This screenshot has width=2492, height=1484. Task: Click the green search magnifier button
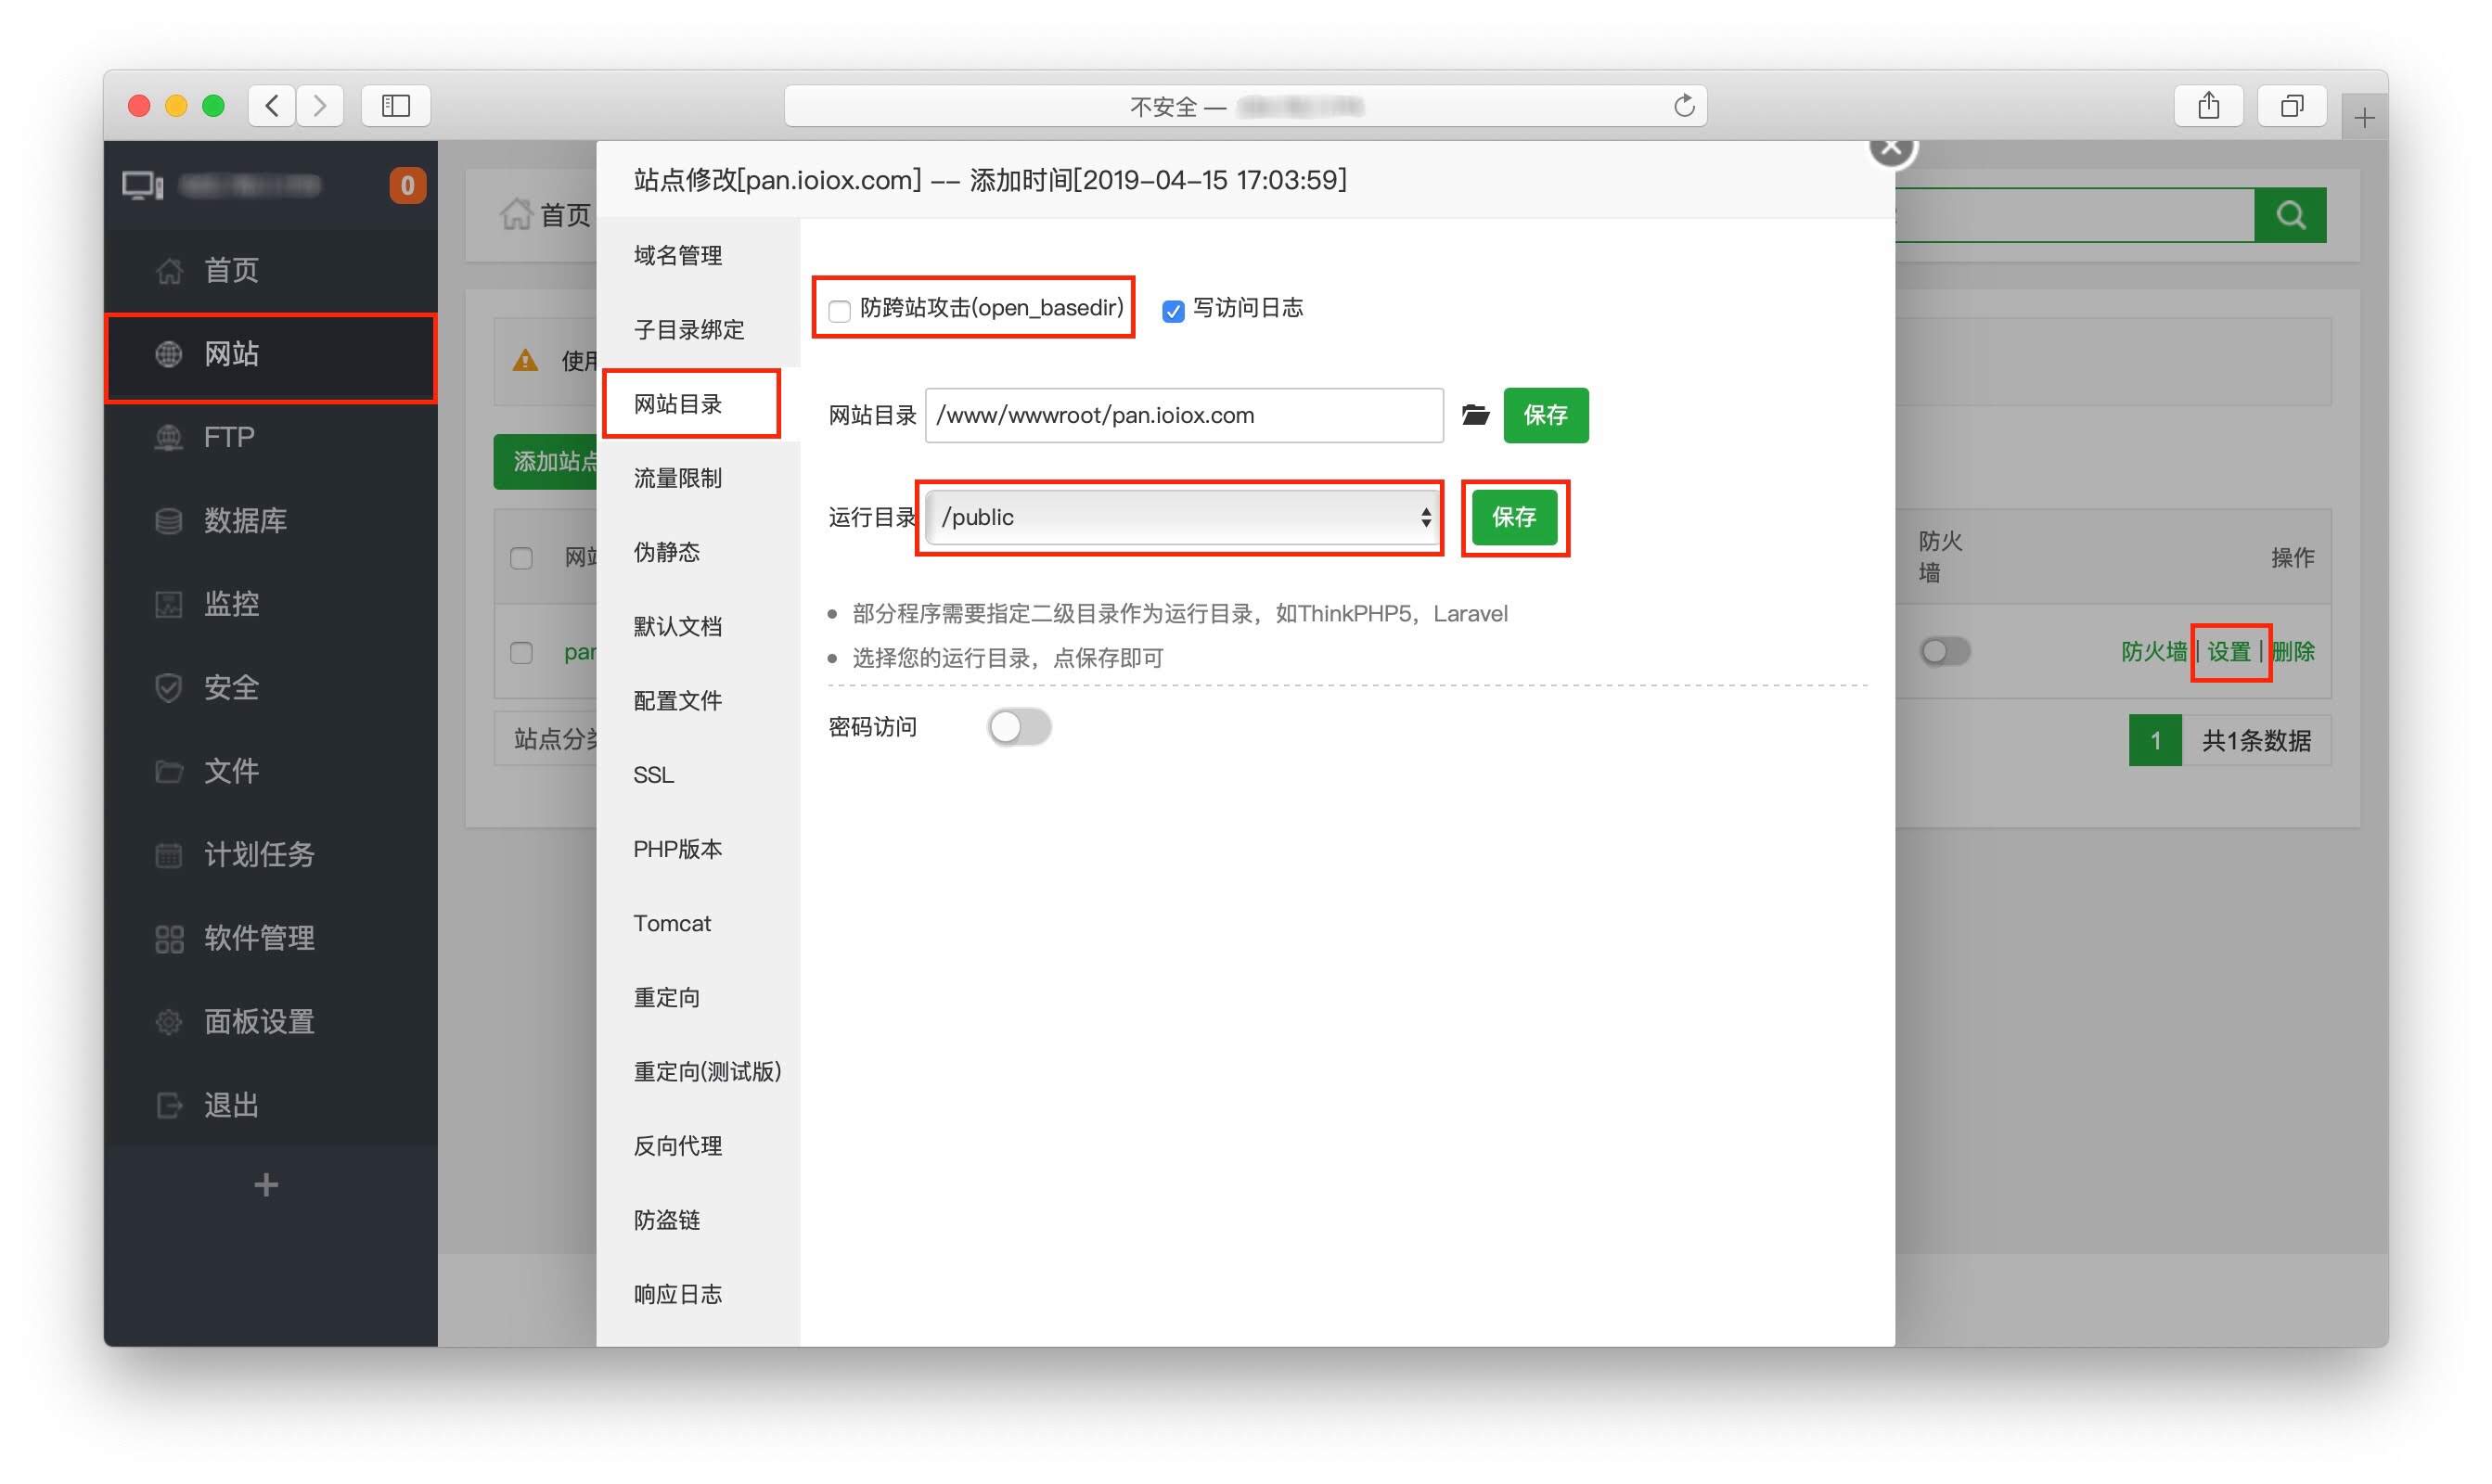click(2289, 215)
